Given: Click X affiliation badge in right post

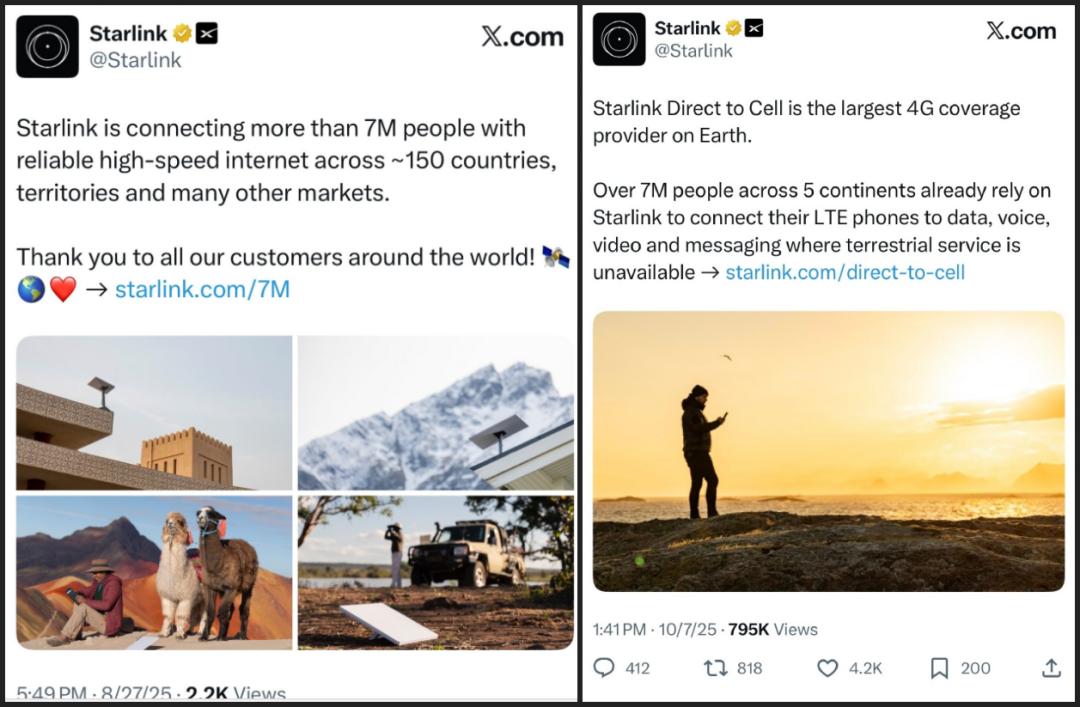Looking at the screenshot, I should point(753,28).
